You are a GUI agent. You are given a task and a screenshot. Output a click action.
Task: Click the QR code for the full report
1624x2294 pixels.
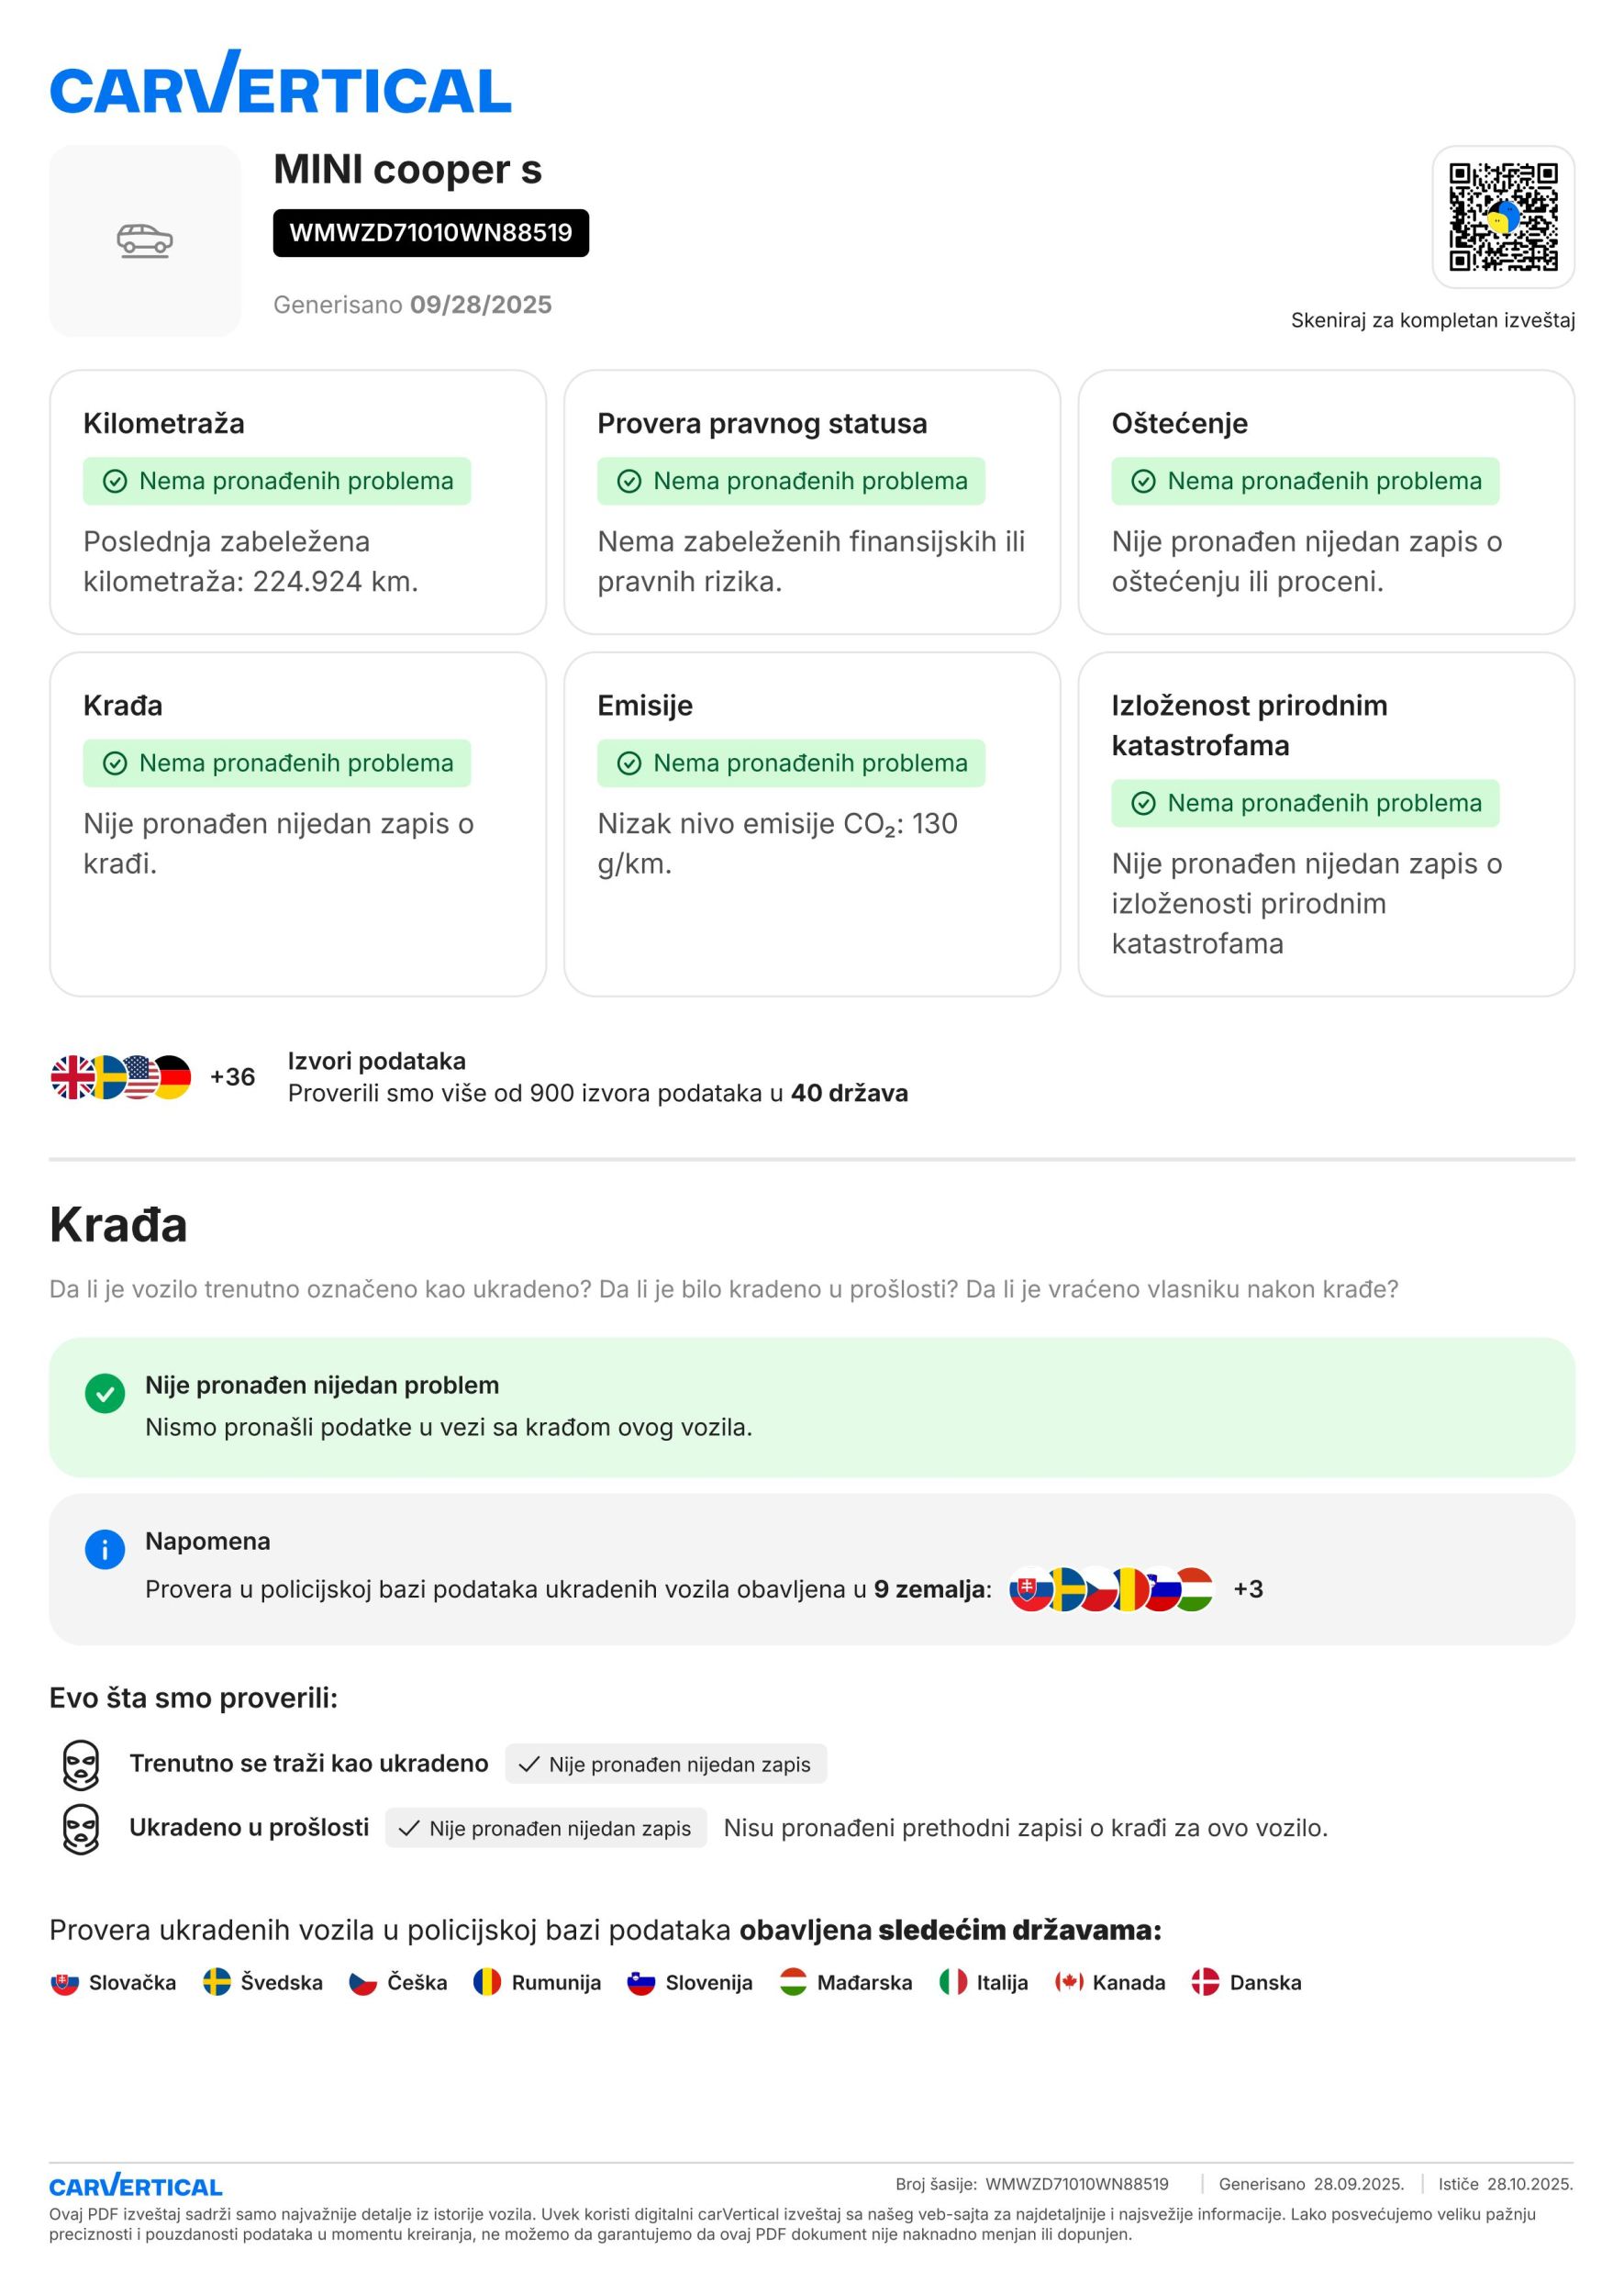click(x=1502, y=217)
